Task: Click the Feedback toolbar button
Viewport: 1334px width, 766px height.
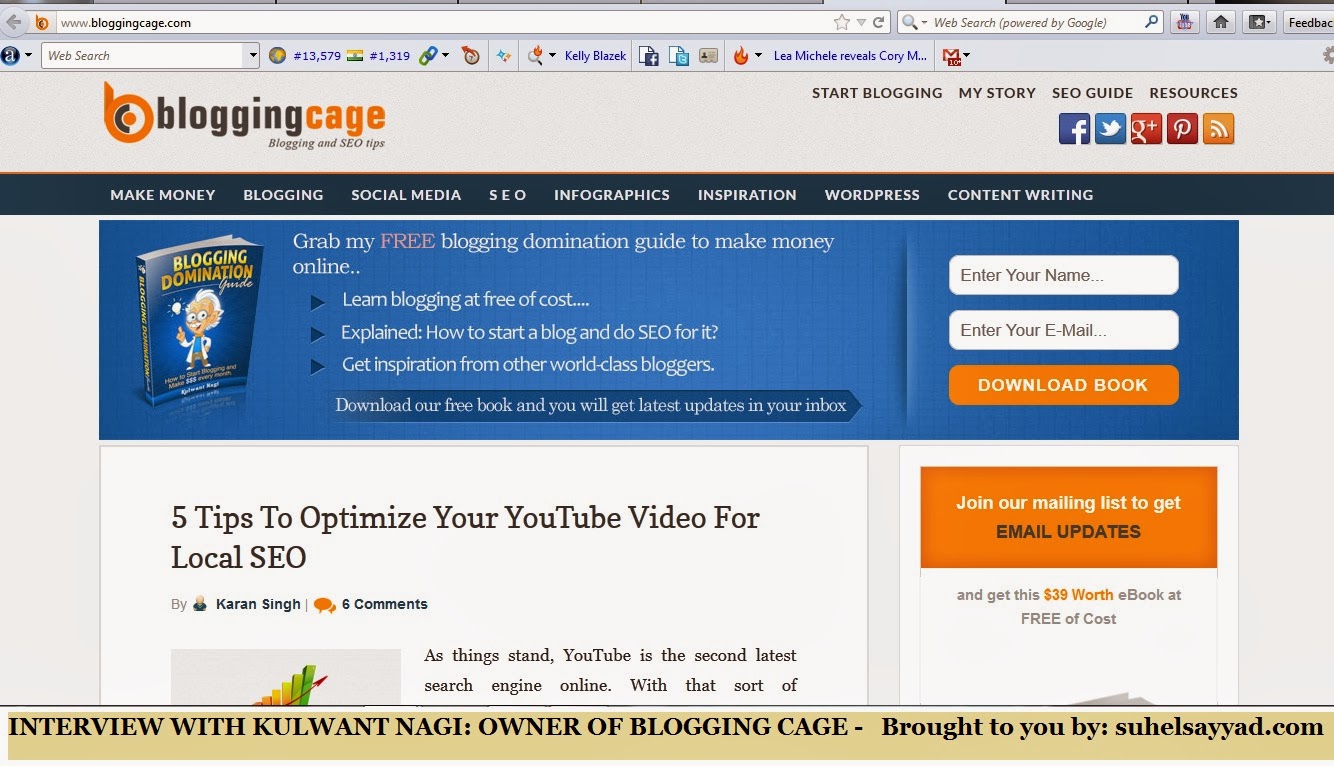Action: 1308,22
